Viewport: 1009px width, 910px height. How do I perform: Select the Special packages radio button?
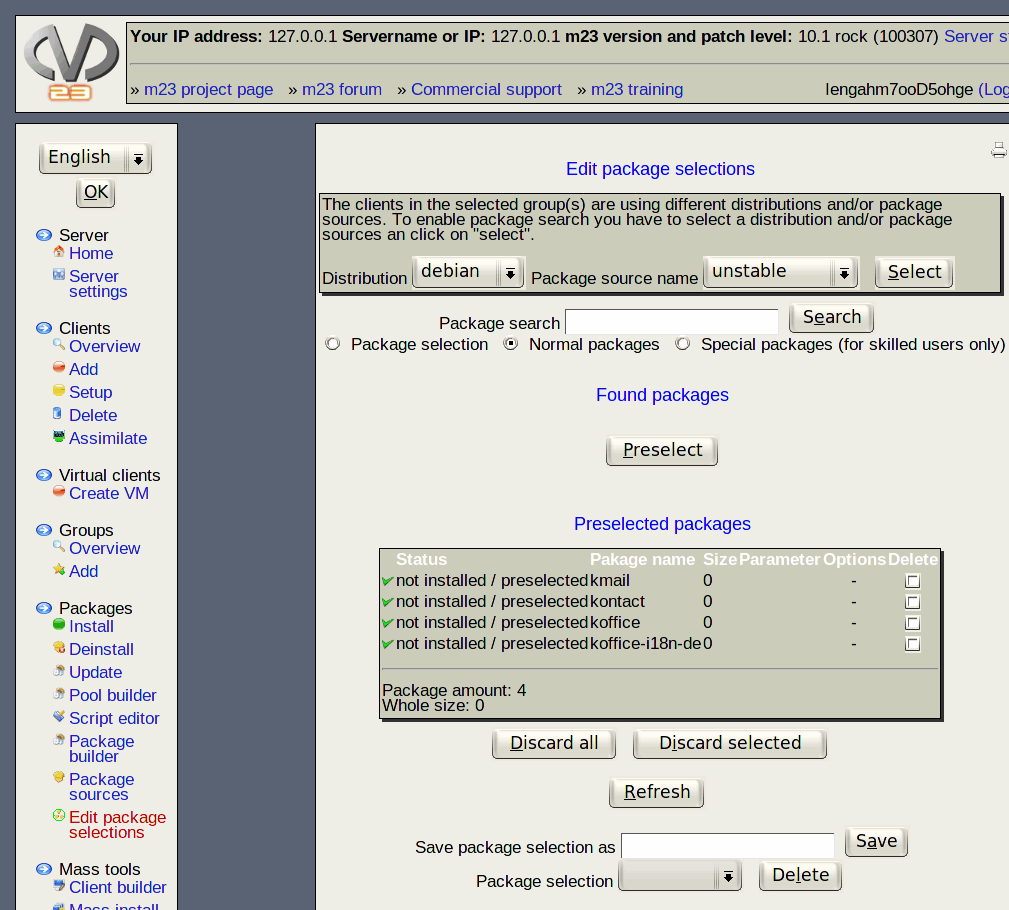click(683, 344)
